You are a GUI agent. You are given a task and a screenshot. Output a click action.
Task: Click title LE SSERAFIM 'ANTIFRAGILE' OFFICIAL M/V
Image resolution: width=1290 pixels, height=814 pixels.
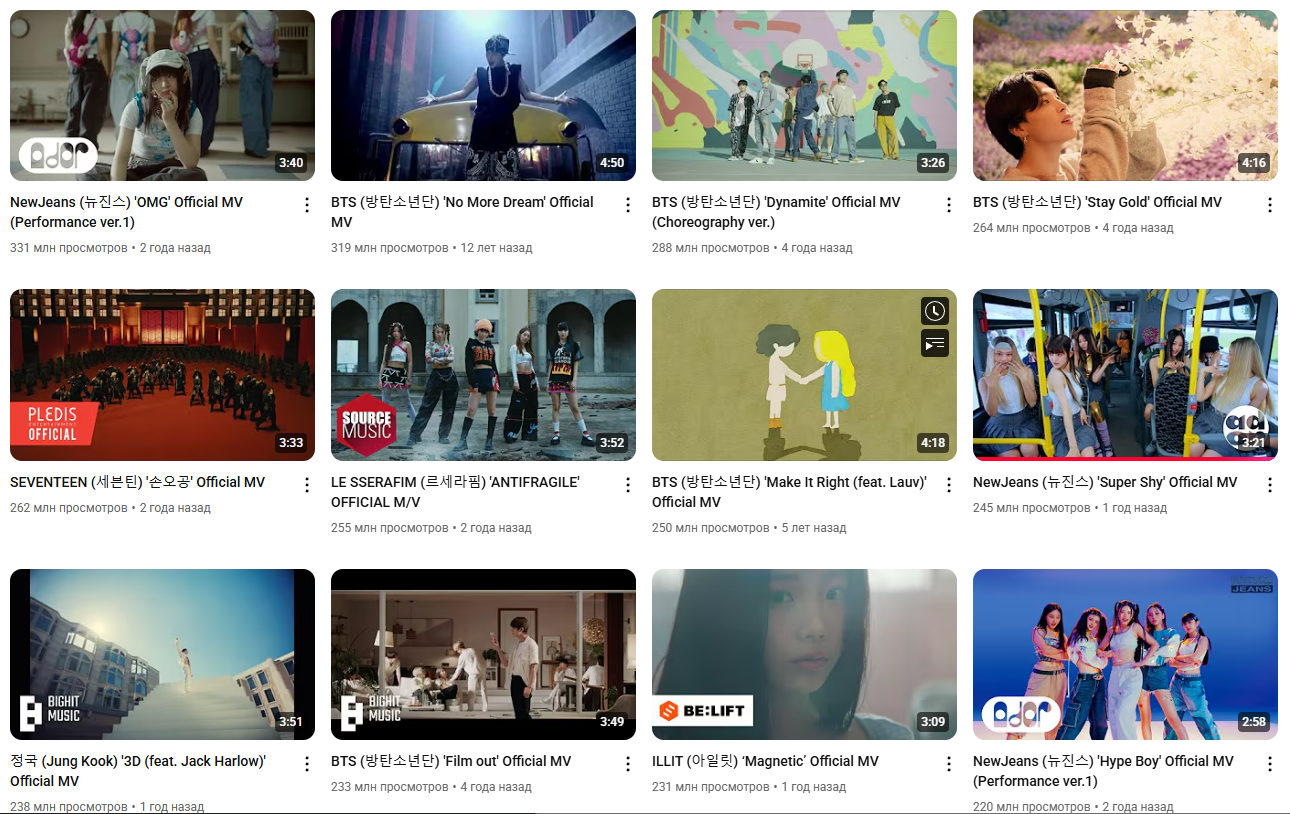(x=455, y=492)
